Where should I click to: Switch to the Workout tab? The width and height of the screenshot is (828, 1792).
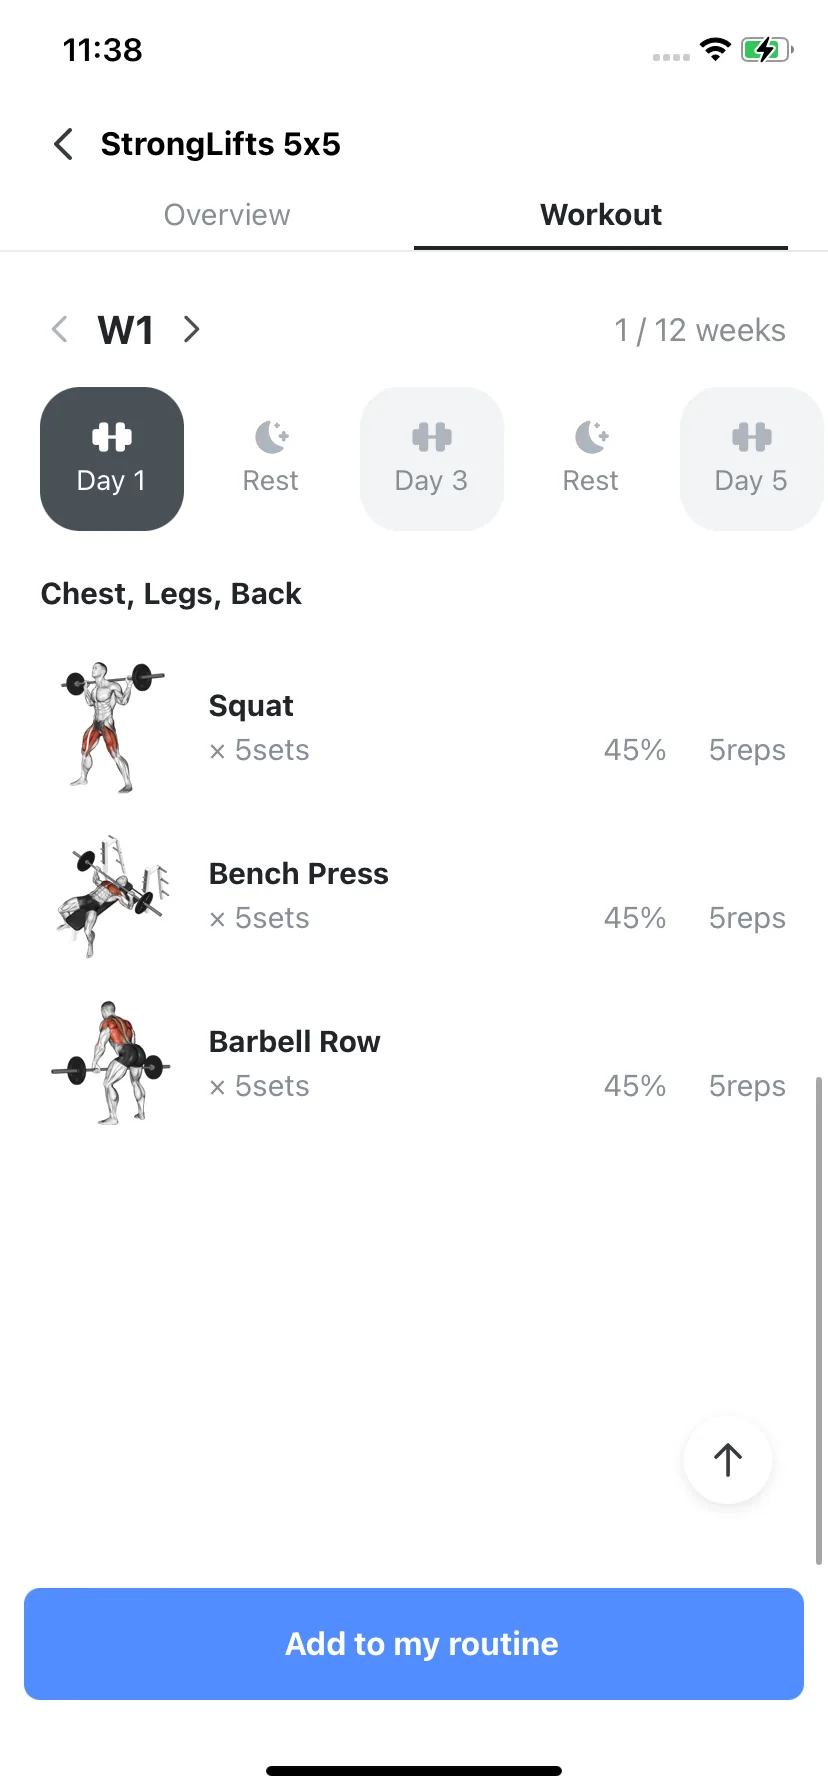[x=601, y=215]
